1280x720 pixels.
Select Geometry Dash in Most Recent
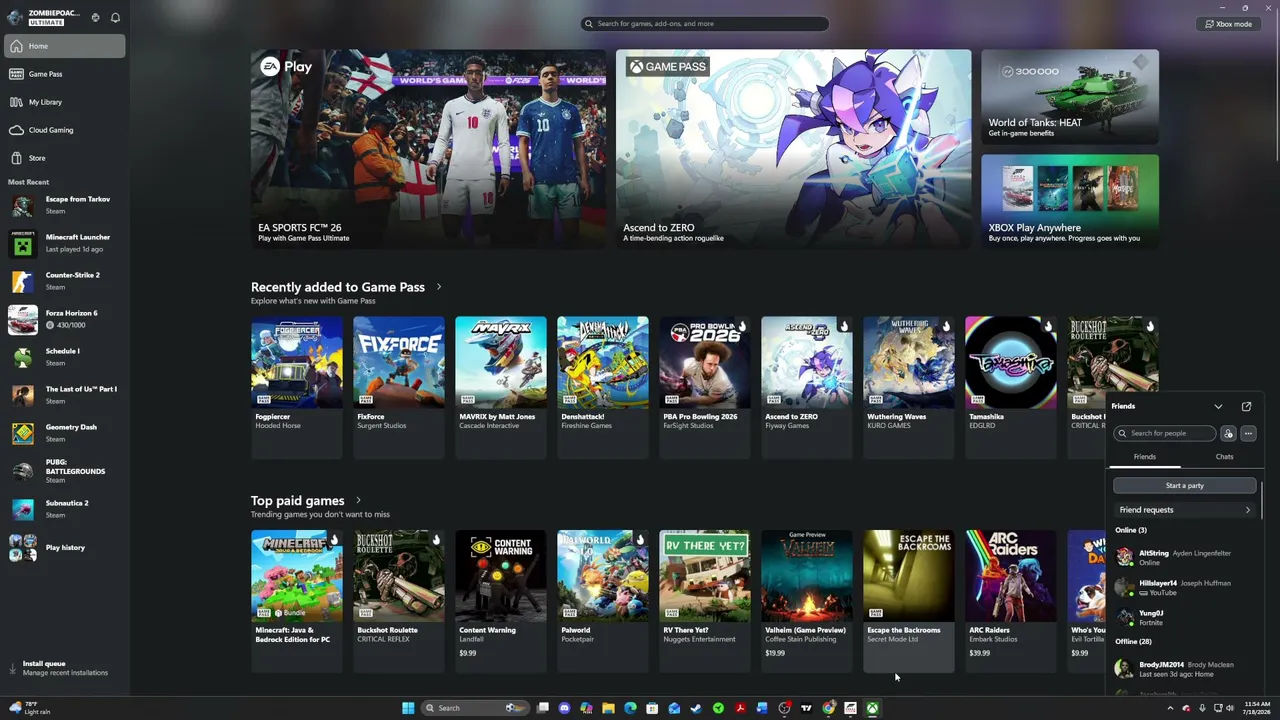pyautogui.click(x=65, y=433)
